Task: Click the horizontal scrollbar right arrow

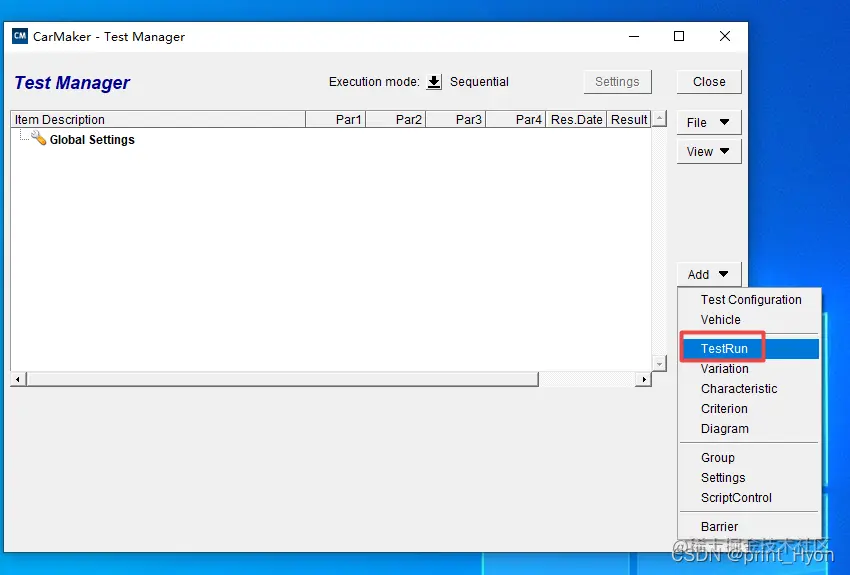Action: tap(643, 379)
